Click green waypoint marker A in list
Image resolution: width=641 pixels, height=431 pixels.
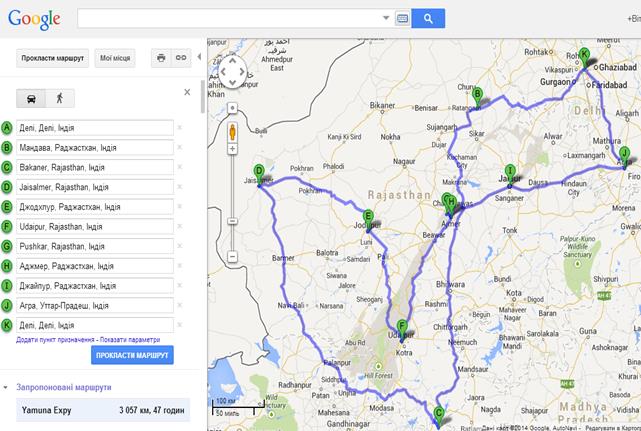click(x=7, y=128)
